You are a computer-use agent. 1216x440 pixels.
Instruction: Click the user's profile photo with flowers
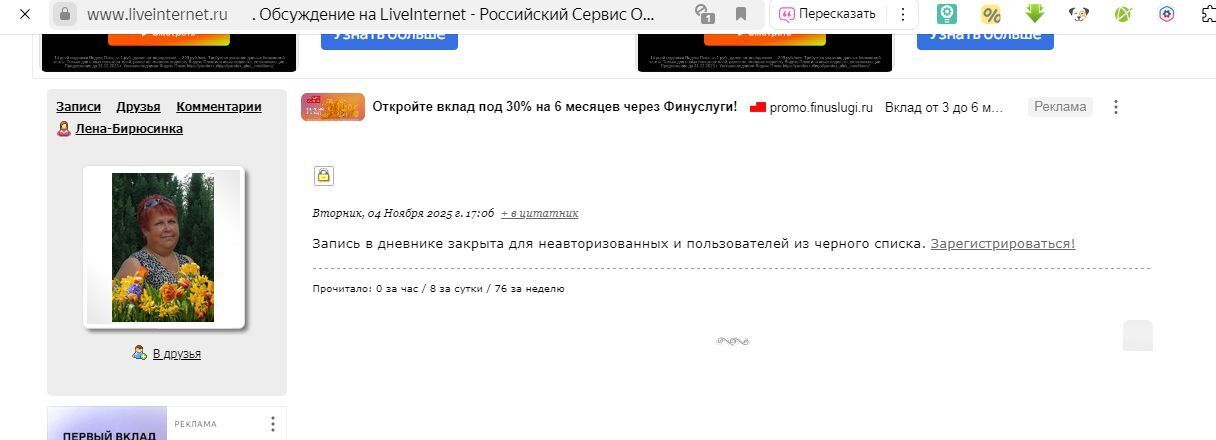(x=163, y=247)
